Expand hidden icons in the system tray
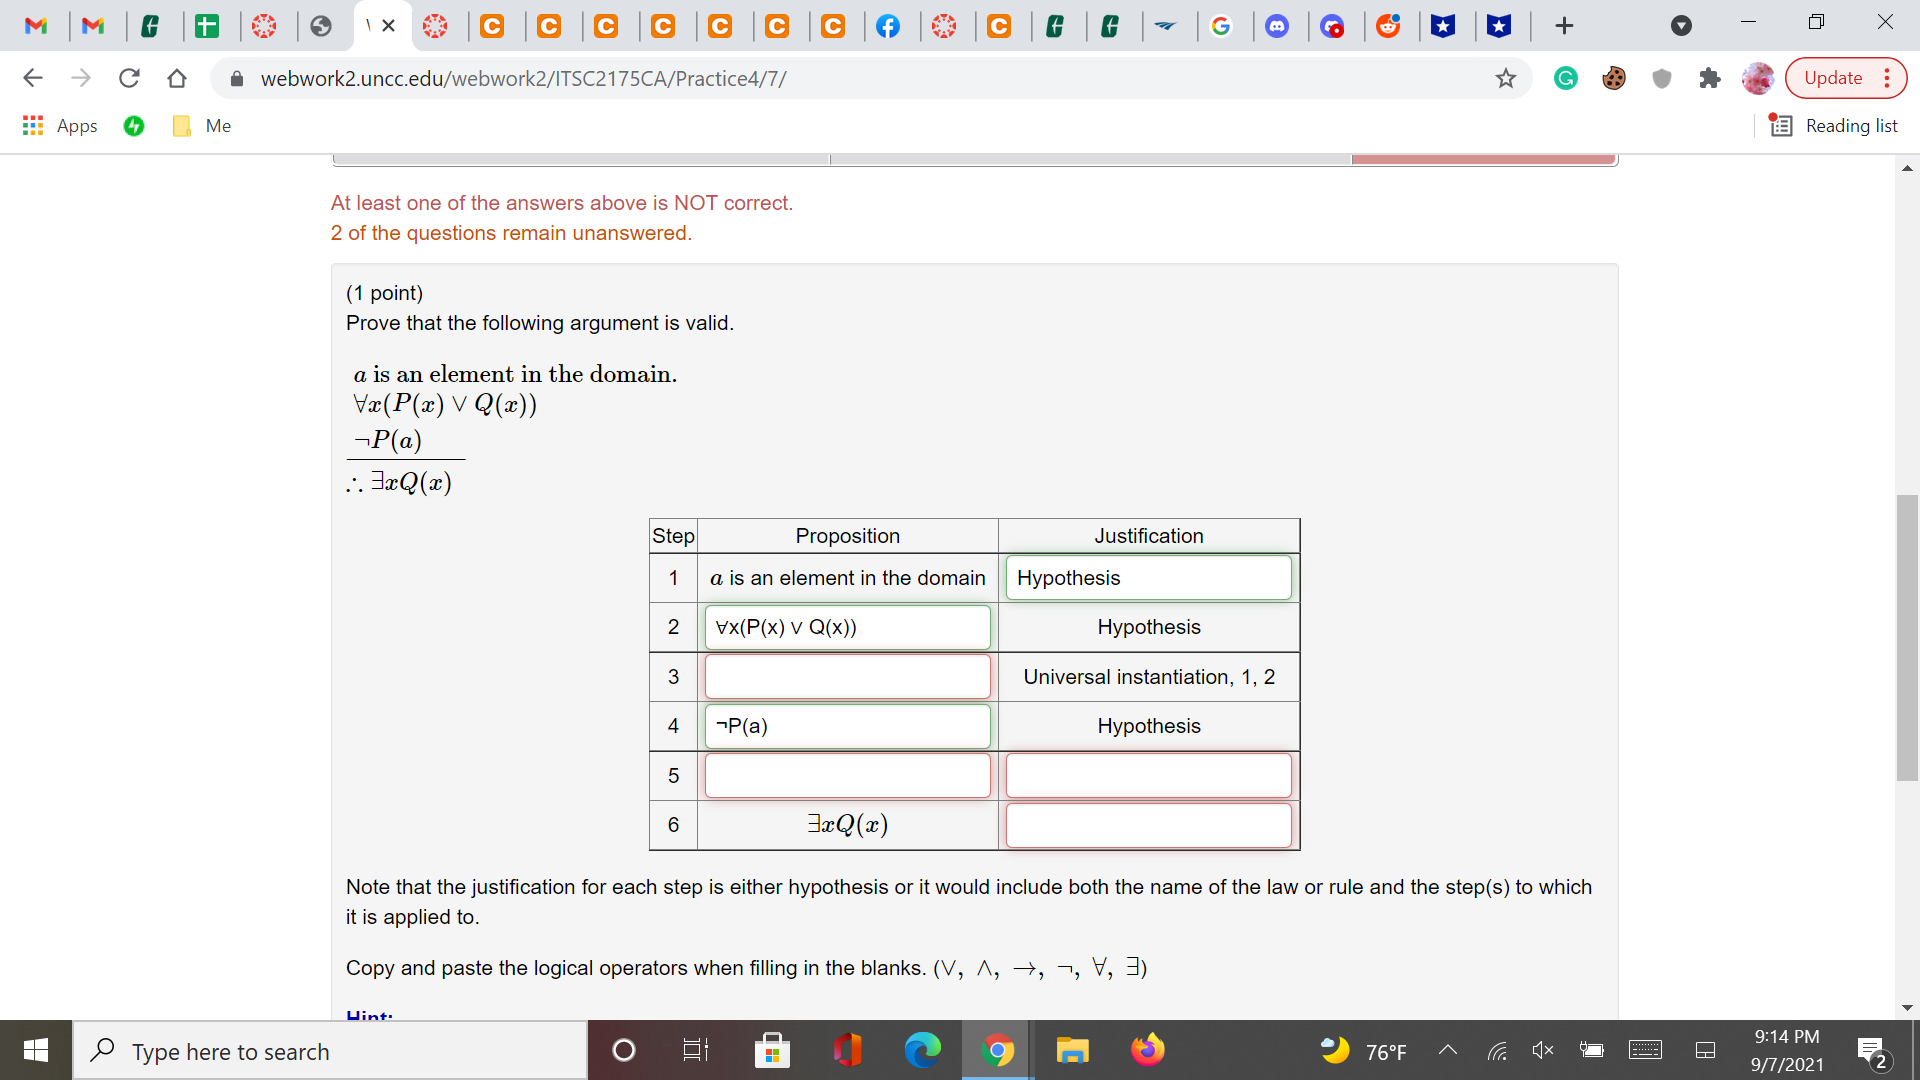The width and height of the screenshot is (1920, 1080). pyautogui.click(x=1447, y=1051)
